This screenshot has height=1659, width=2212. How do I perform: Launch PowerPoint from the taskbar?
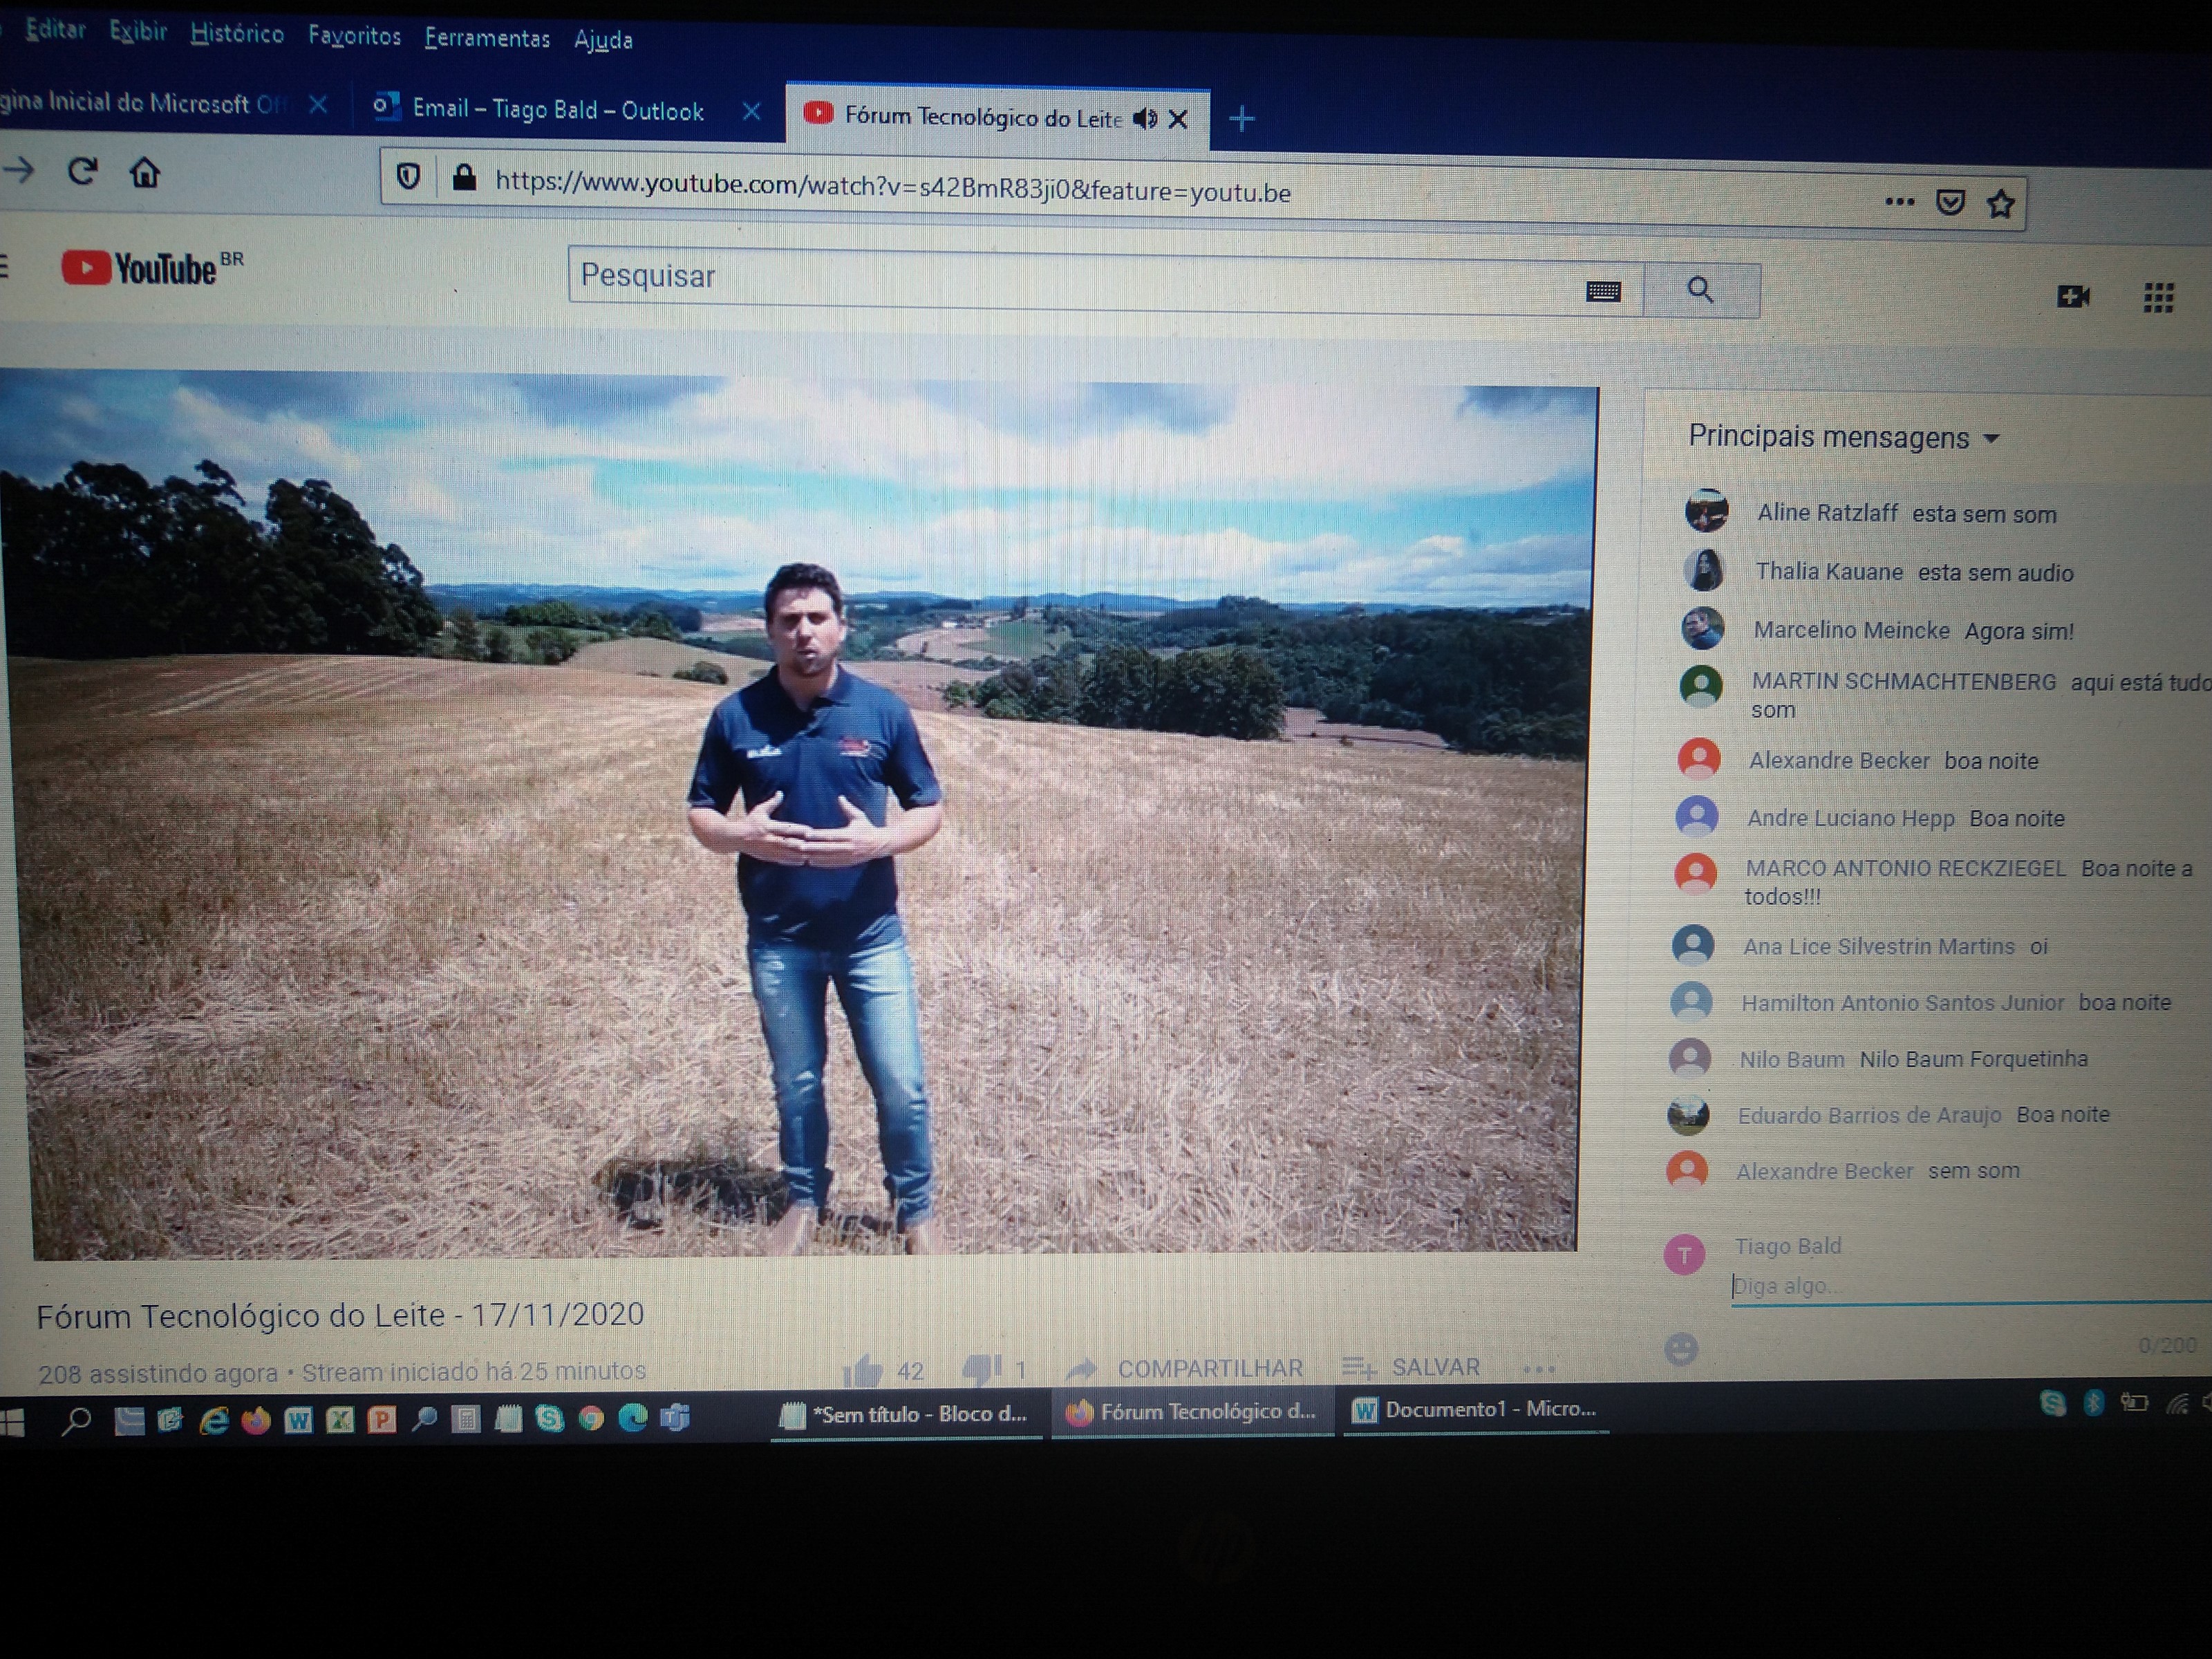coord(382,1419)
